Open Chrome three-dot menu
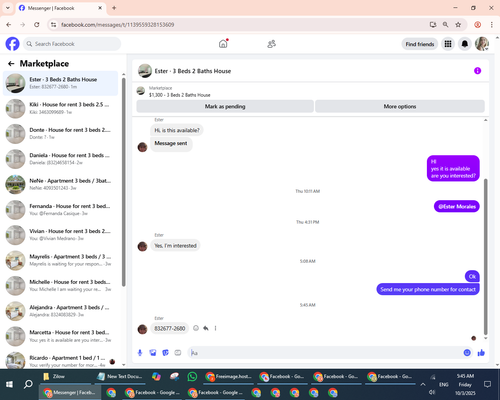This screenshot has width=500, height=400. pos(491,25)
